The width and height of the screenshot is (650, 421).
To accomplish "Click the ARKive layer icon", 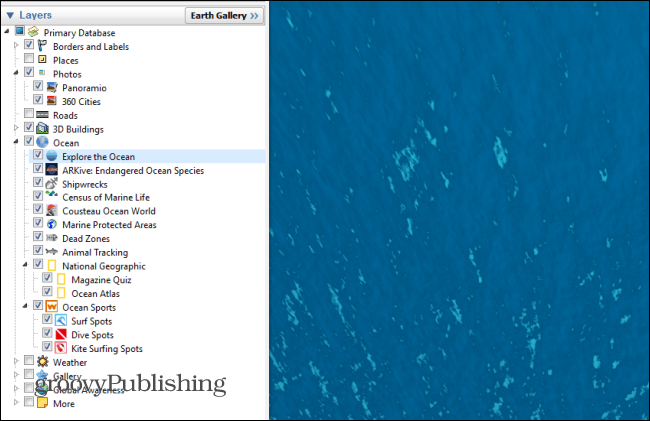I will pos(52,169).
